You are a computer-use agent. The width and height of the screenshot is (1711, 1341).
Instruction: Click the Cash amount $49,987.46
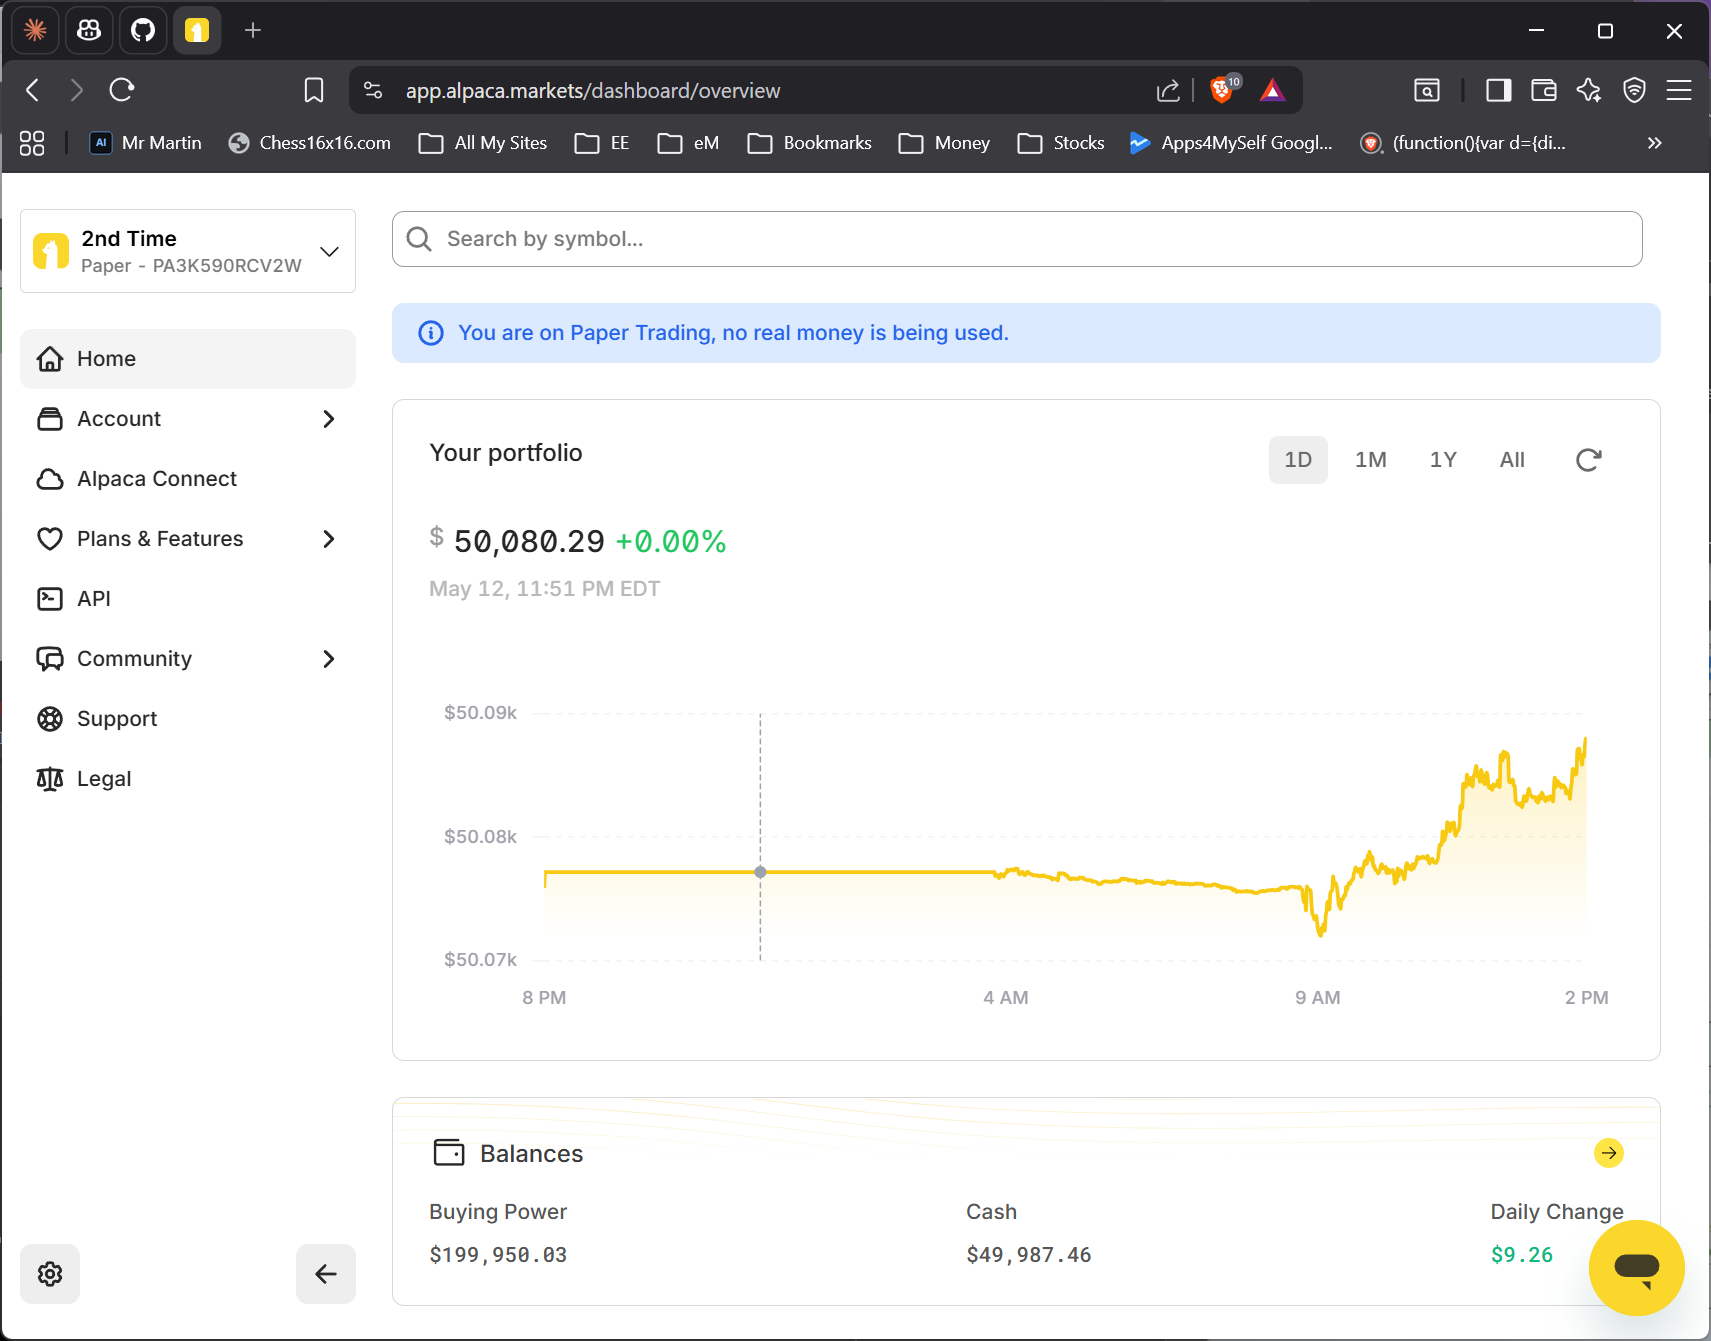click(1029, 1255)
